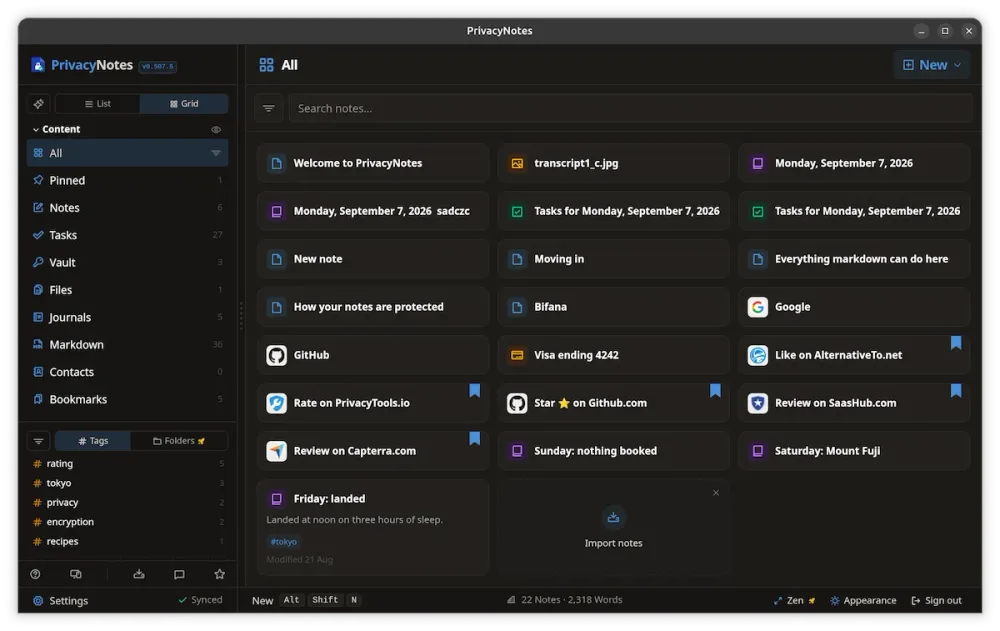This screenshot has height=631, width=1000.
Task: Select the Tags tab
Action: pyautogui.click(x=93, y=441)
